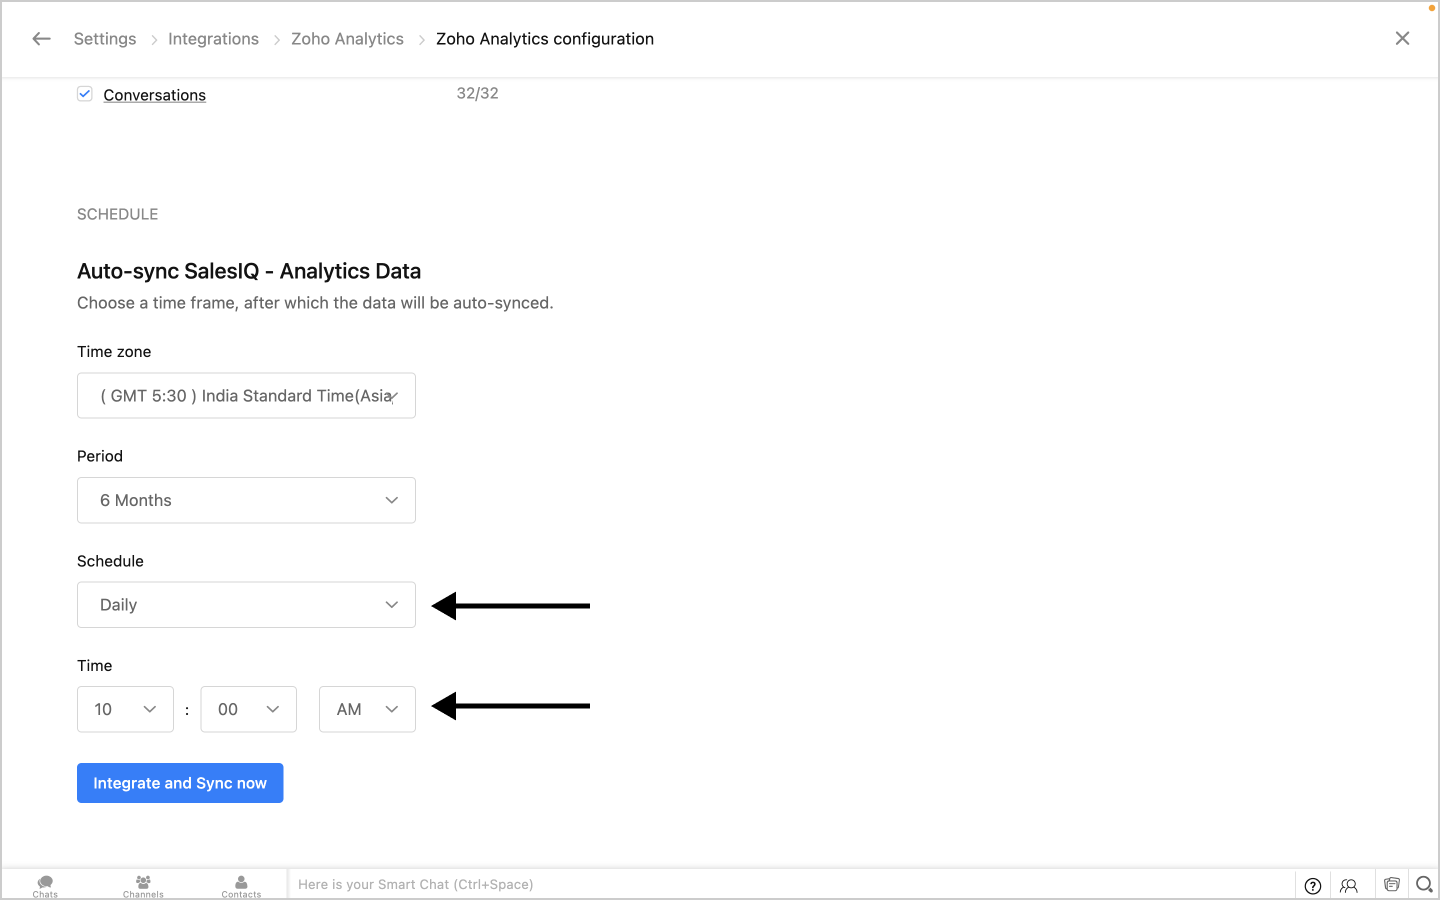
Task: Expand the Period dropdown showing 6 Months
Action: [246, 500]
